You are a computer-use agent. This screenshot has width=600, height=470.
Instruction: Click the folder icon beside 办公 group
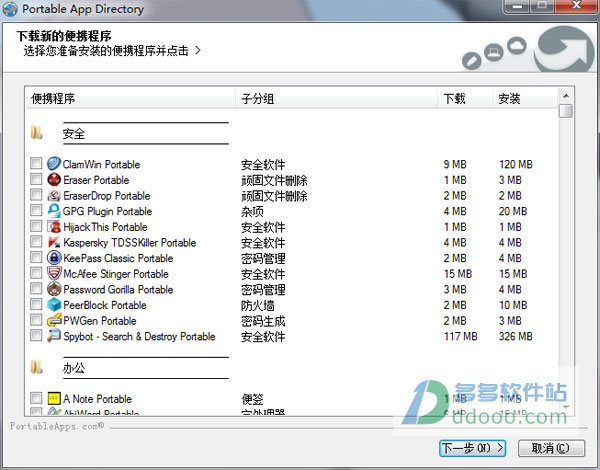coord(37,367)
